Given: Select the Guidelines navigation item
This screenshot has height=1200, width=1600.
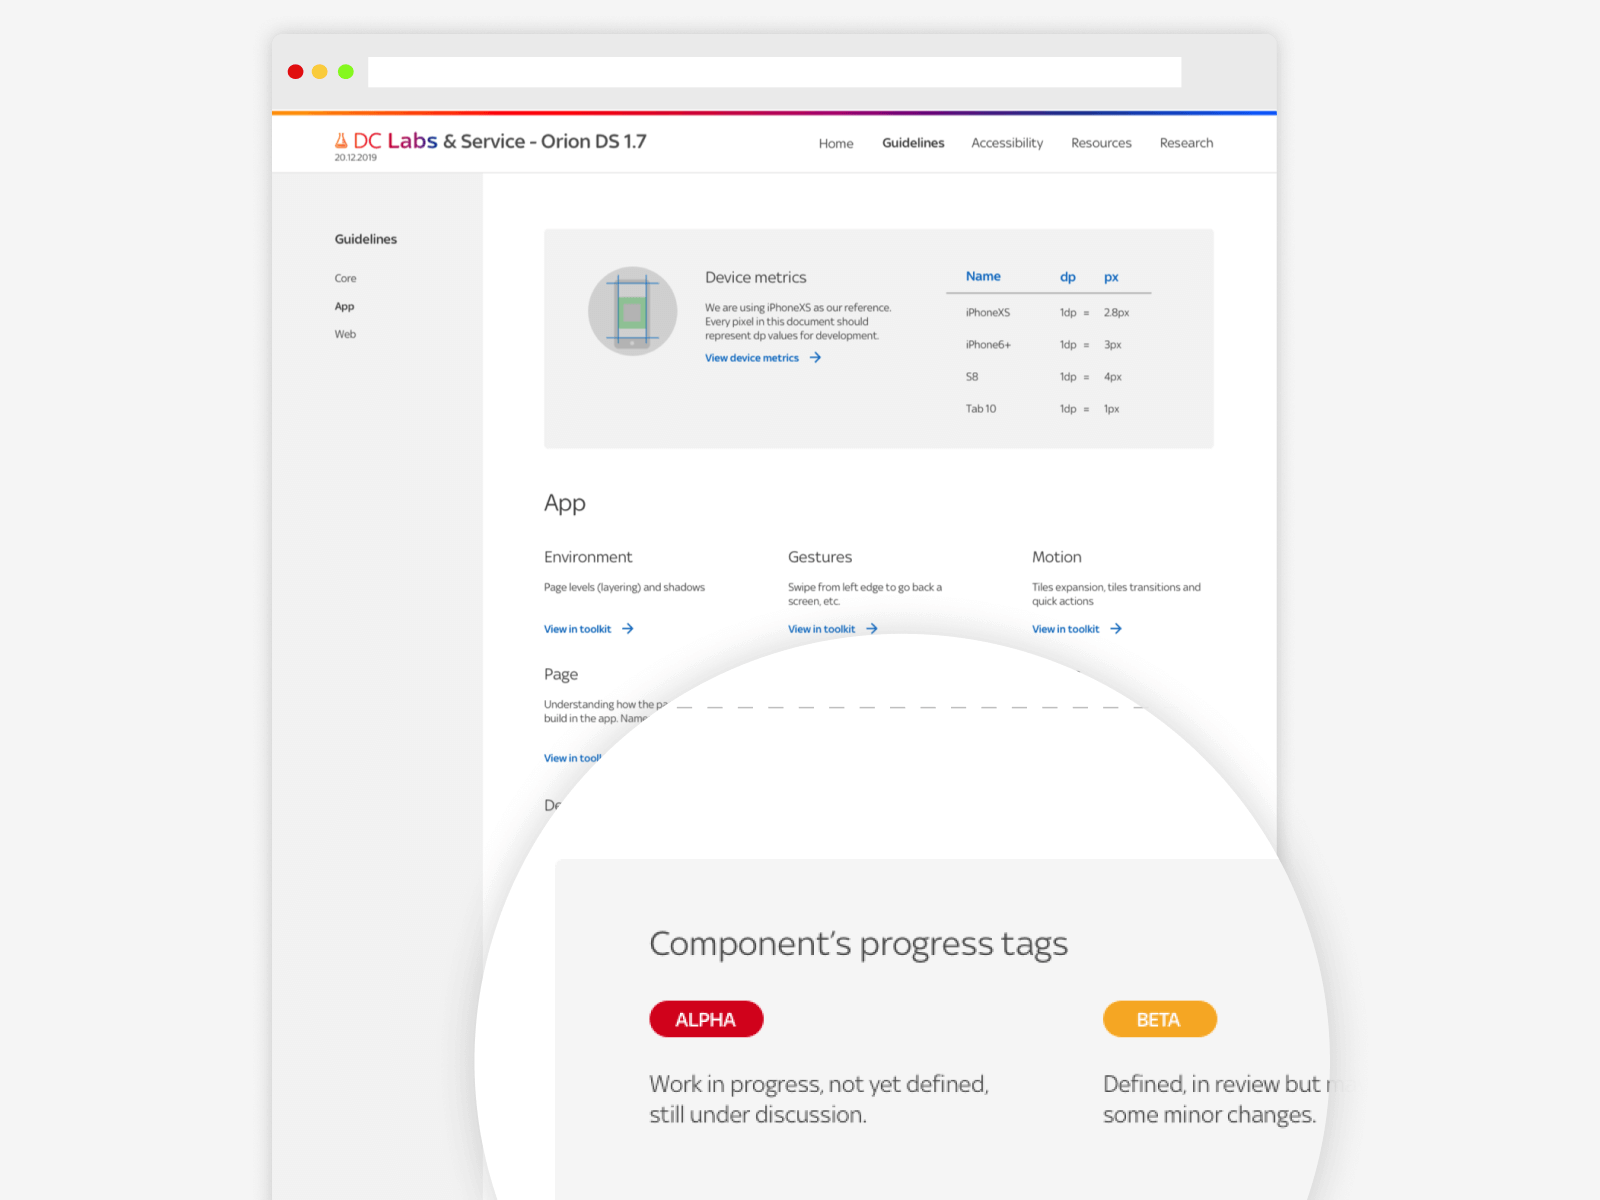Looking at the screenshot, I should pos(913,143).
